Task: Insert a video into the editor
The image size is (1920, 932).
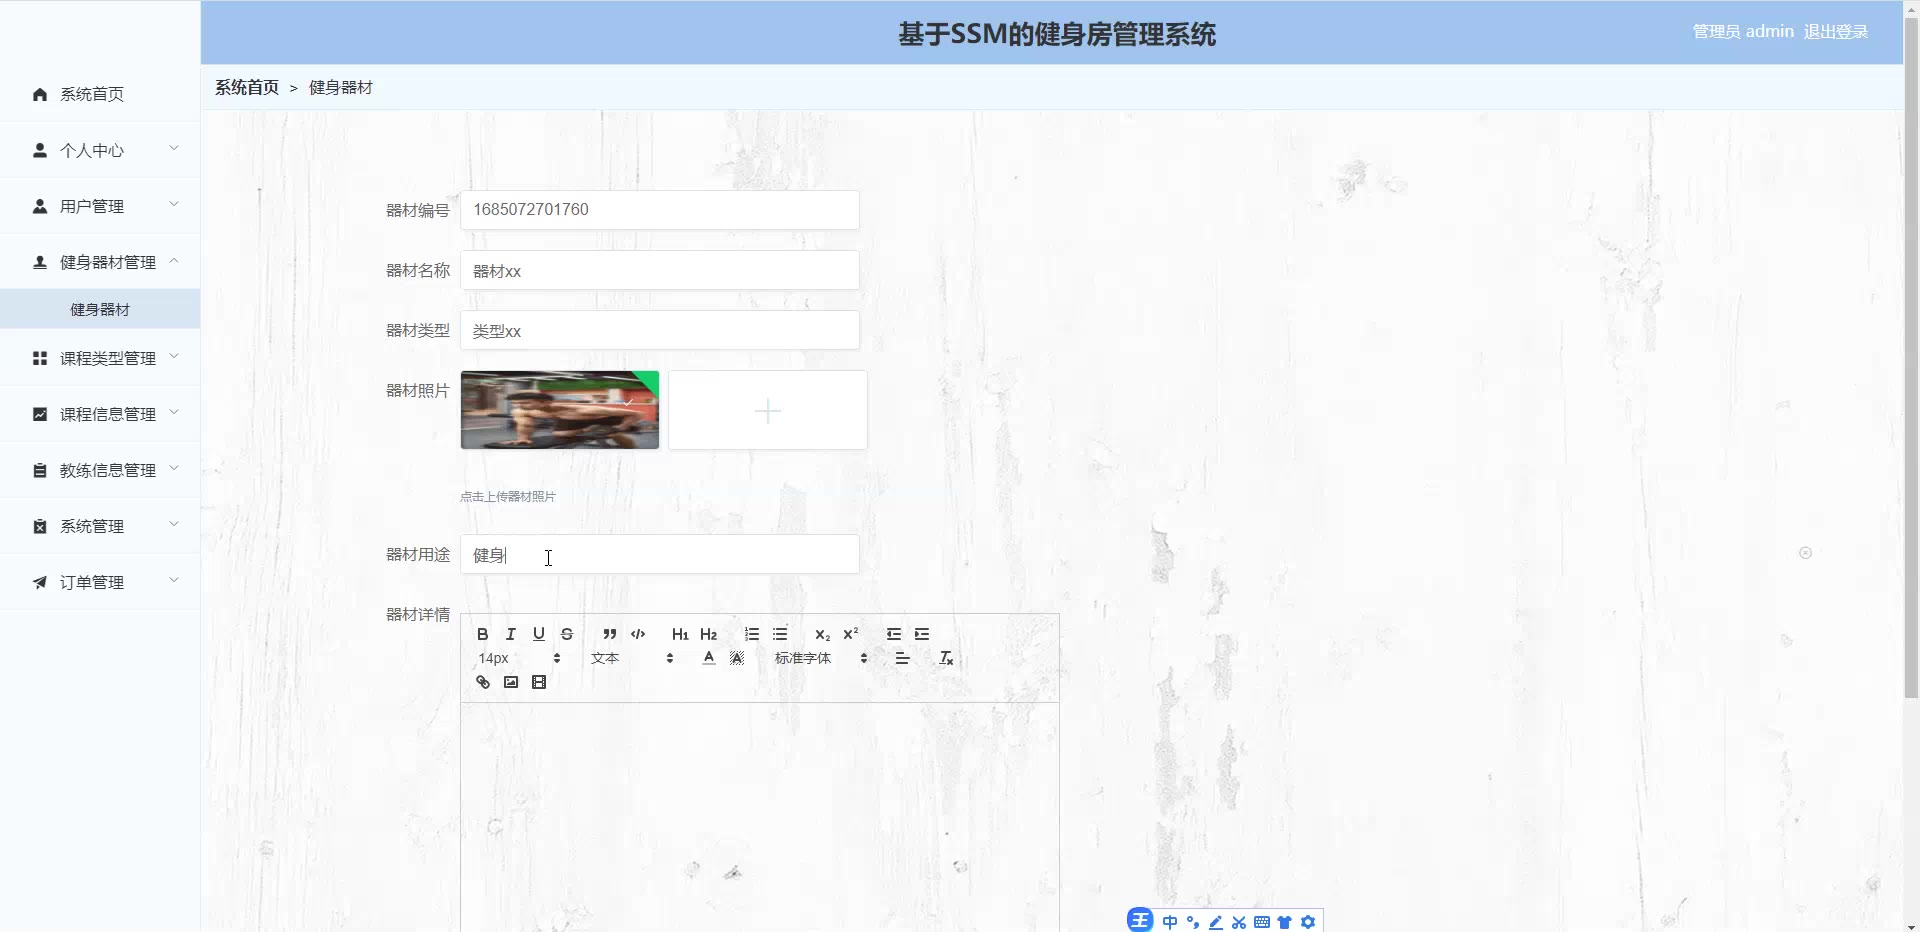Action: coord(539,682)
